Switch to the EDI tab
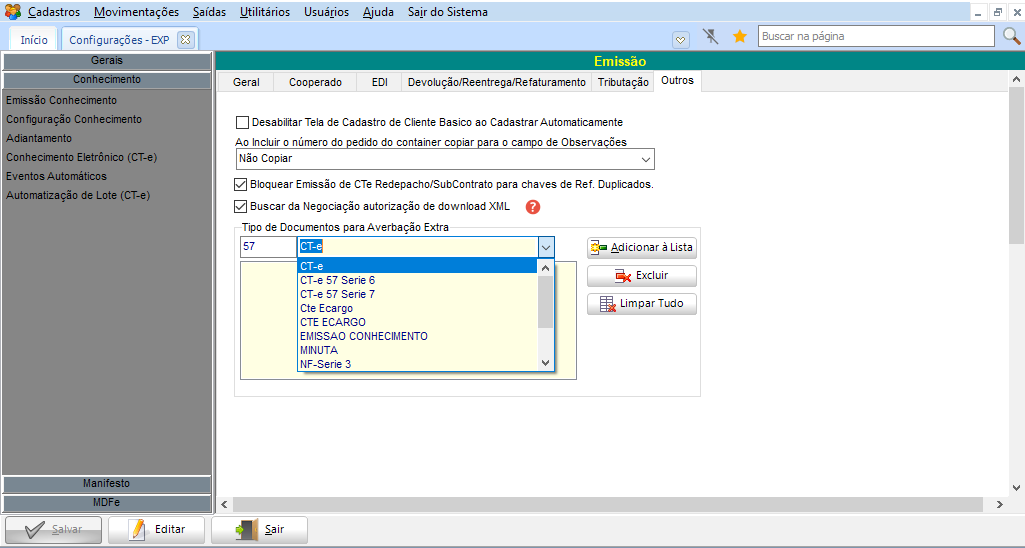This screenshot has height=548, width=1025. tap(380, 82)
